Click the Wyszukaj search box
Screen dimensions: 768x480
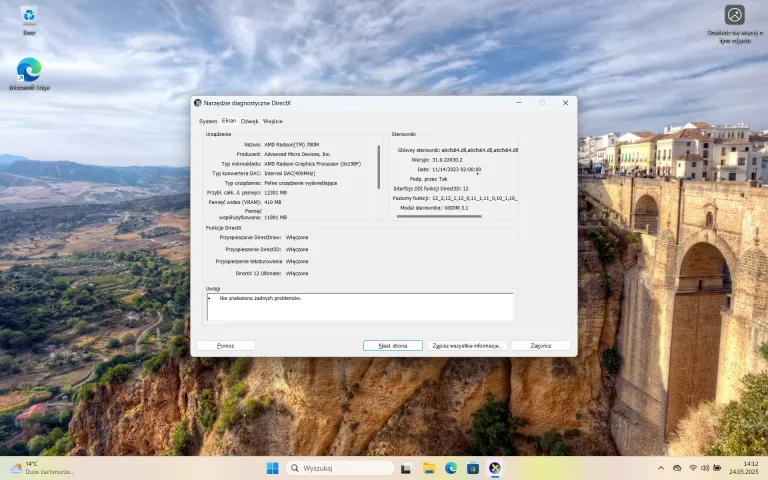[x=340, y=468]
